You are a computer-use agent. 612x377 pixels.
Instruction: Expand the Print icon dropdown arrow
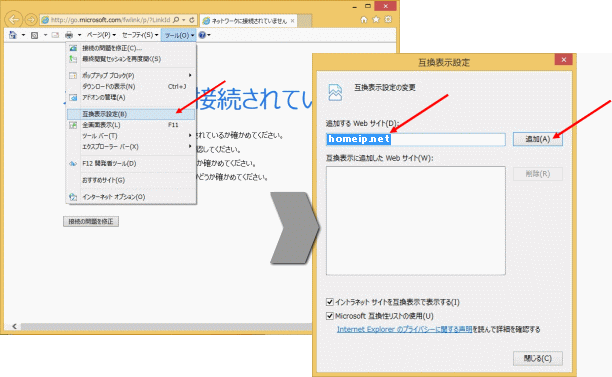[79, 35]
